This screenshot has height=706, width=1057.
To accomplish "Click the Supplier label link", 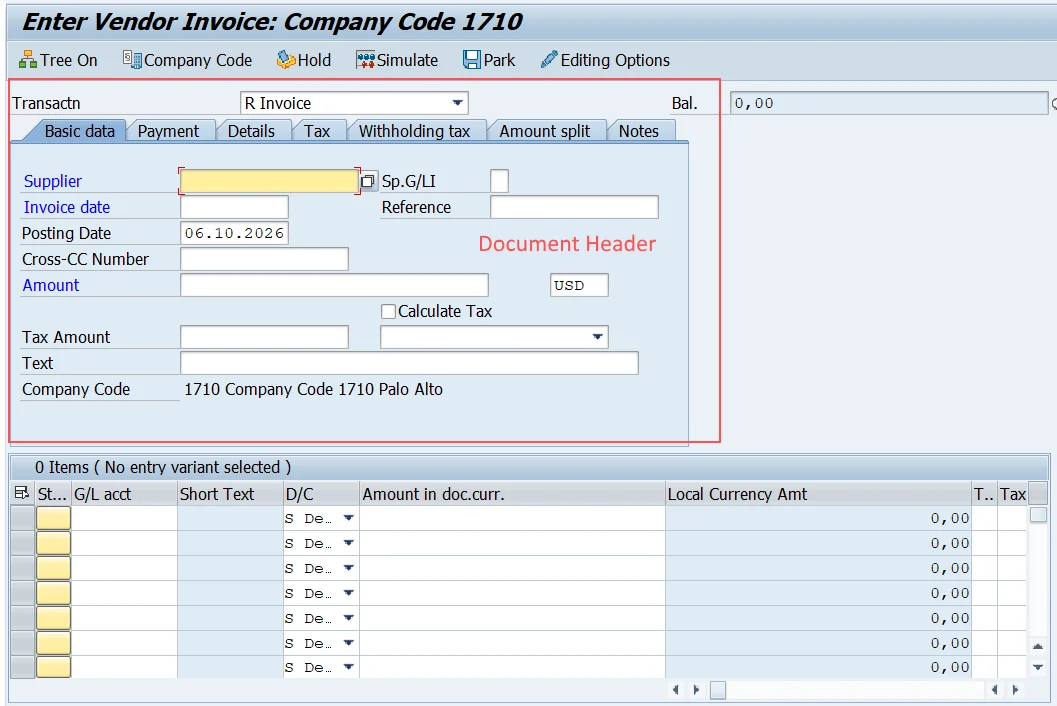I will 53,181.
